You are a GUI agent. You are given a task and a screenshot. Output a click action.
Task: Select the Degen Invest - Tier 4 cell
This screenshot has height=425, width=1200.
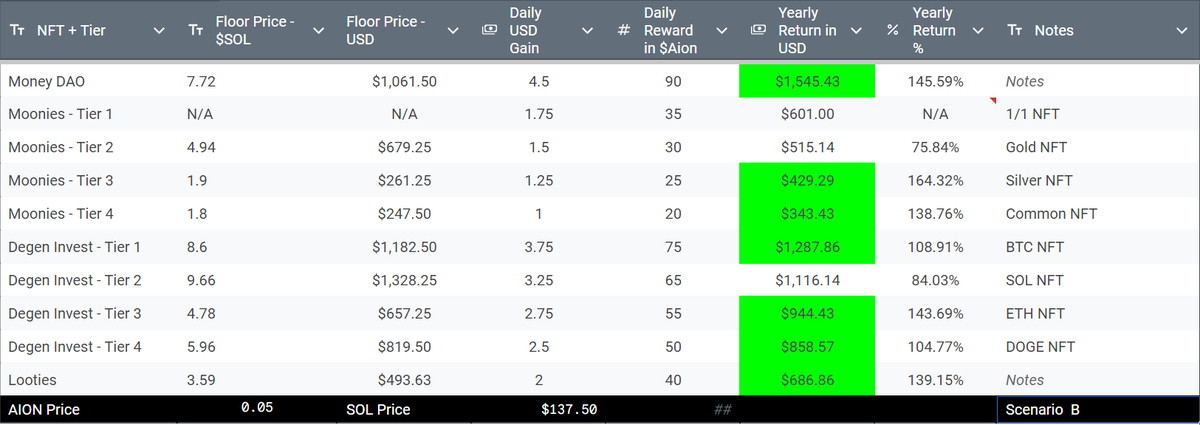pyautogui.click(x=89, y=347)
